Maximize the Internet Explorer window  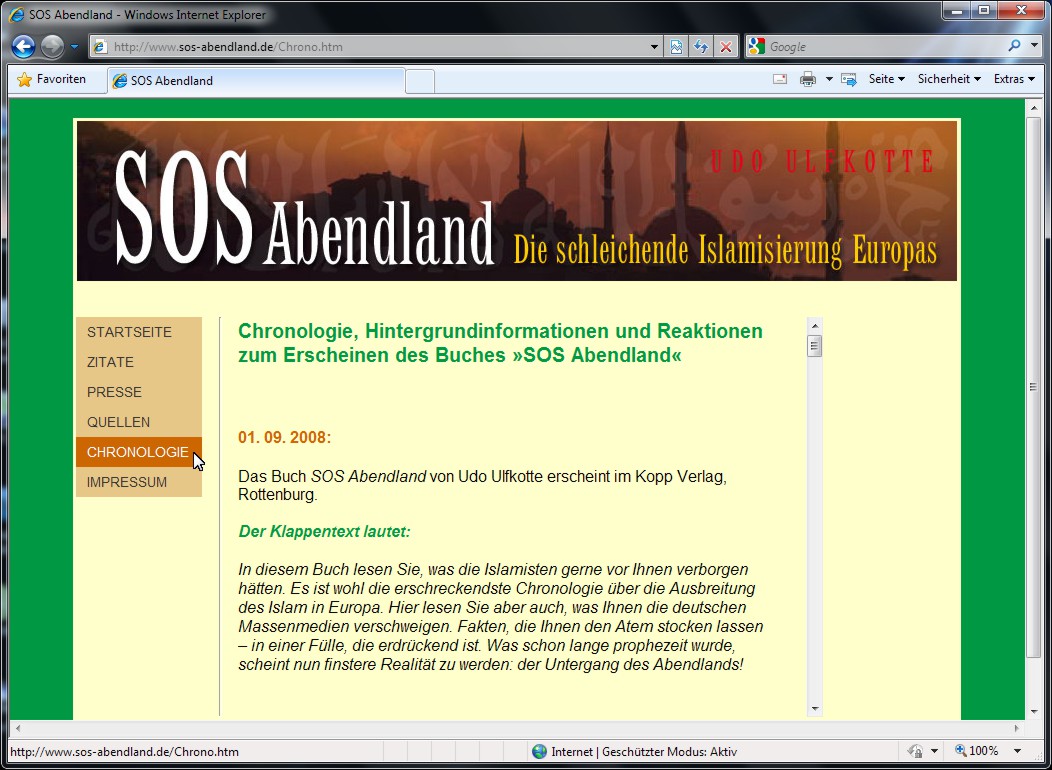point(984,10)
